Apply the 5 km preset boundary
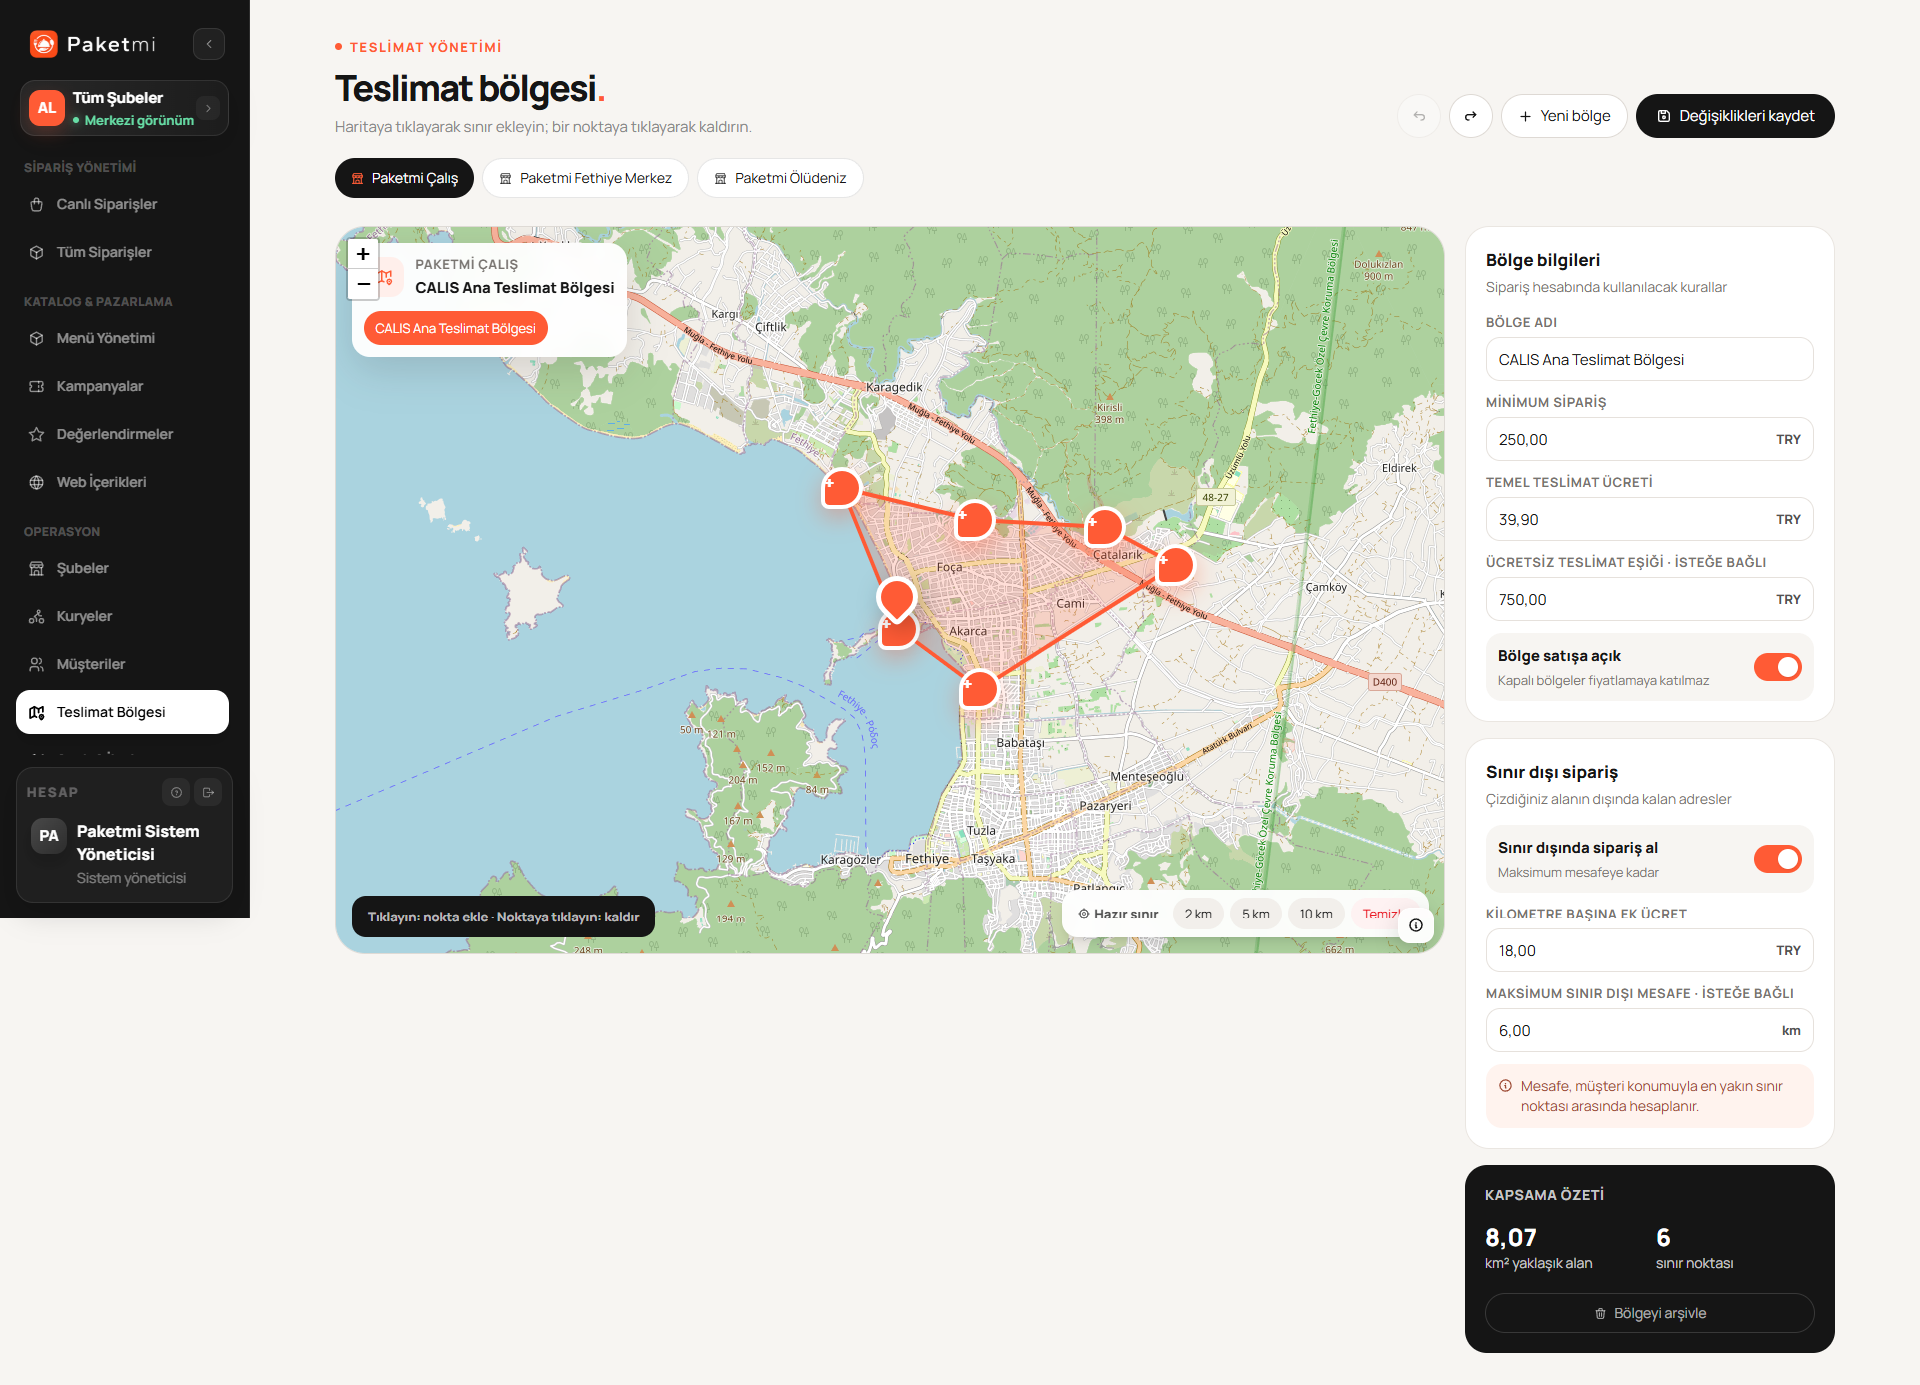1920x1385 pixels. click(1256, 914)
